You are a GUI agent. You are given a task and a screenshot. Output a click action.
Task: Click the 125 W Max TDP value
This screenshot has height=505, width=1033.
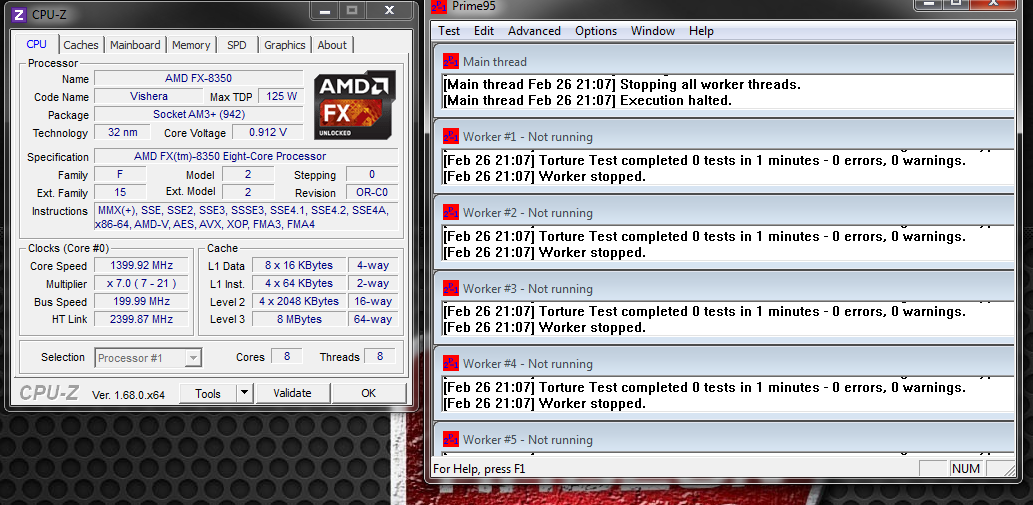[281, 96]
